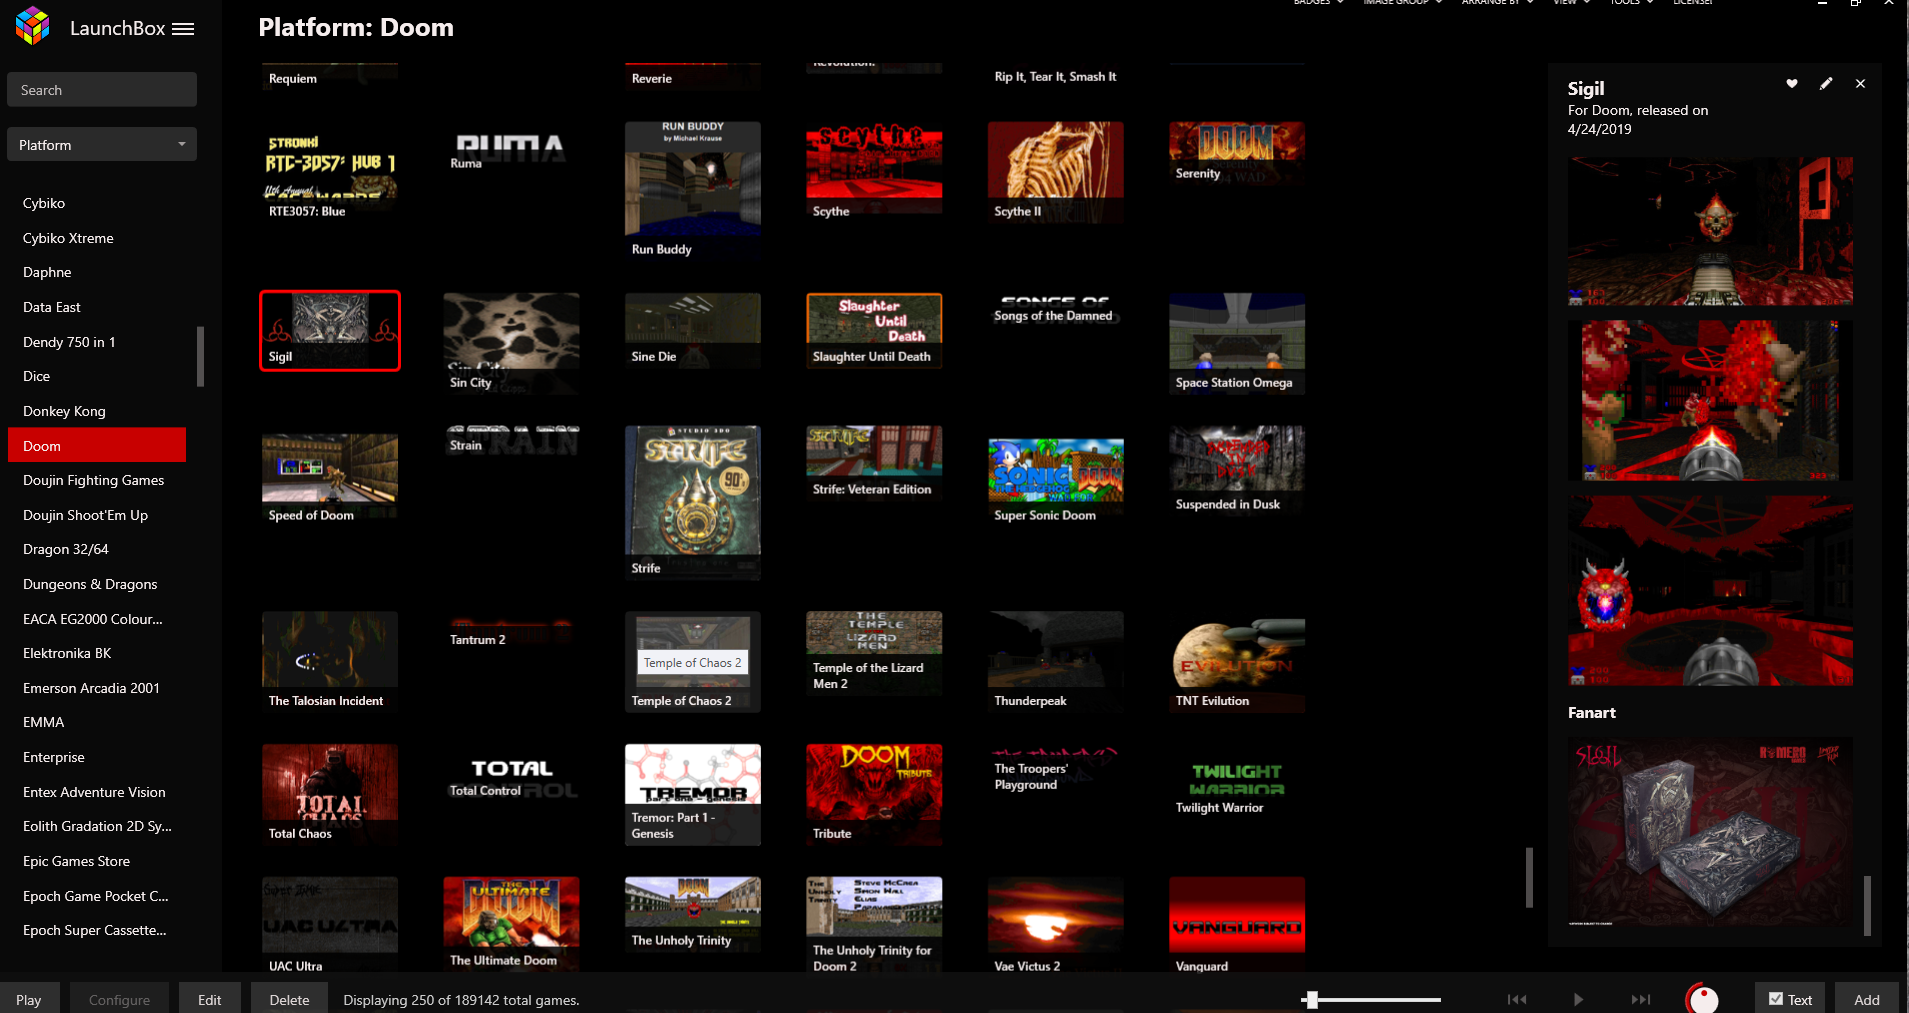The width and height of the screenshot is (1909, 1013).
Task: Open the Arrange By dropdown menu
Action: tap(1497, 3)
